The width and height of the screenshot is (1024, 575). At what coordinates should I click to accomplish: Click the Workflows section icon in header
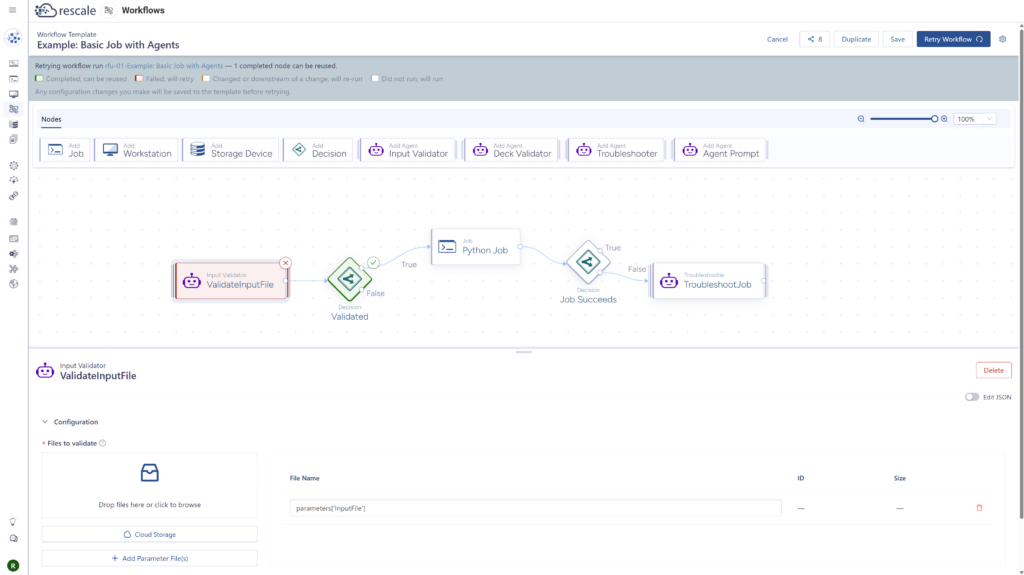(x=109, y=10)
